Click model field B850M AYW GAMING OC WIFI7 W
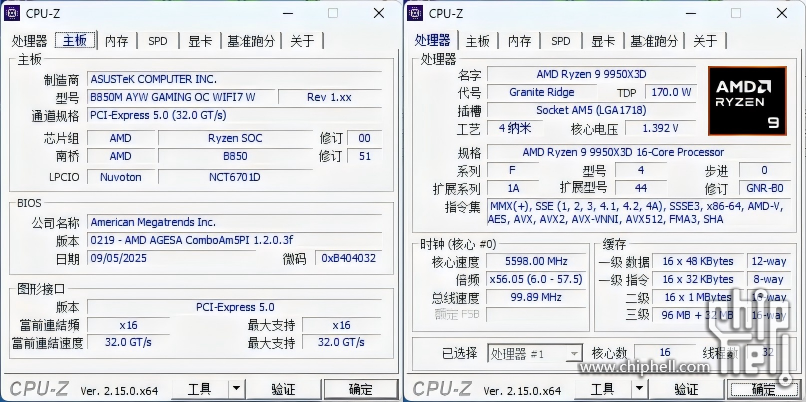The image size is (806, 402). [x=181, y=97]
